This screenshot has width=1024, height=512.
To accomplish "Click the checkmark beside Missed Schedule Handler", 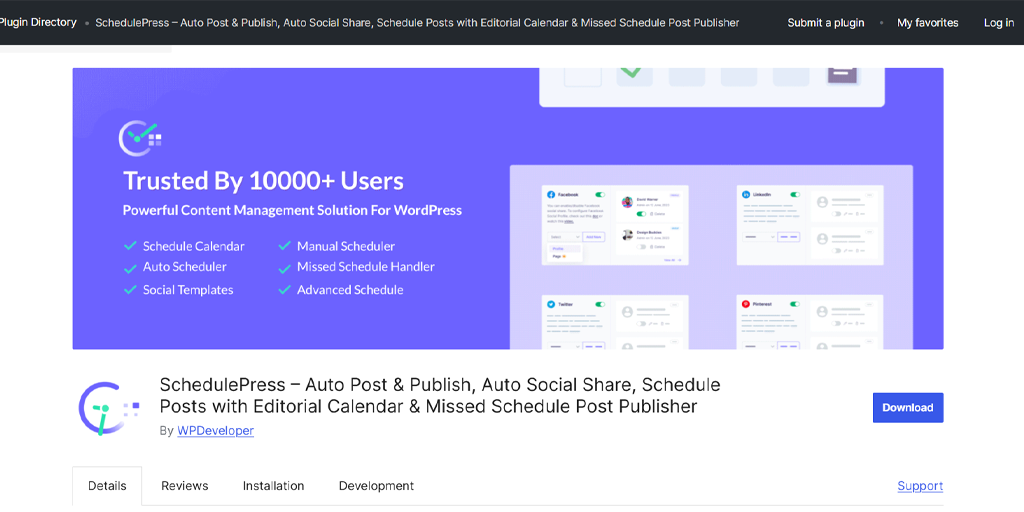I will [x=284, y=267].
